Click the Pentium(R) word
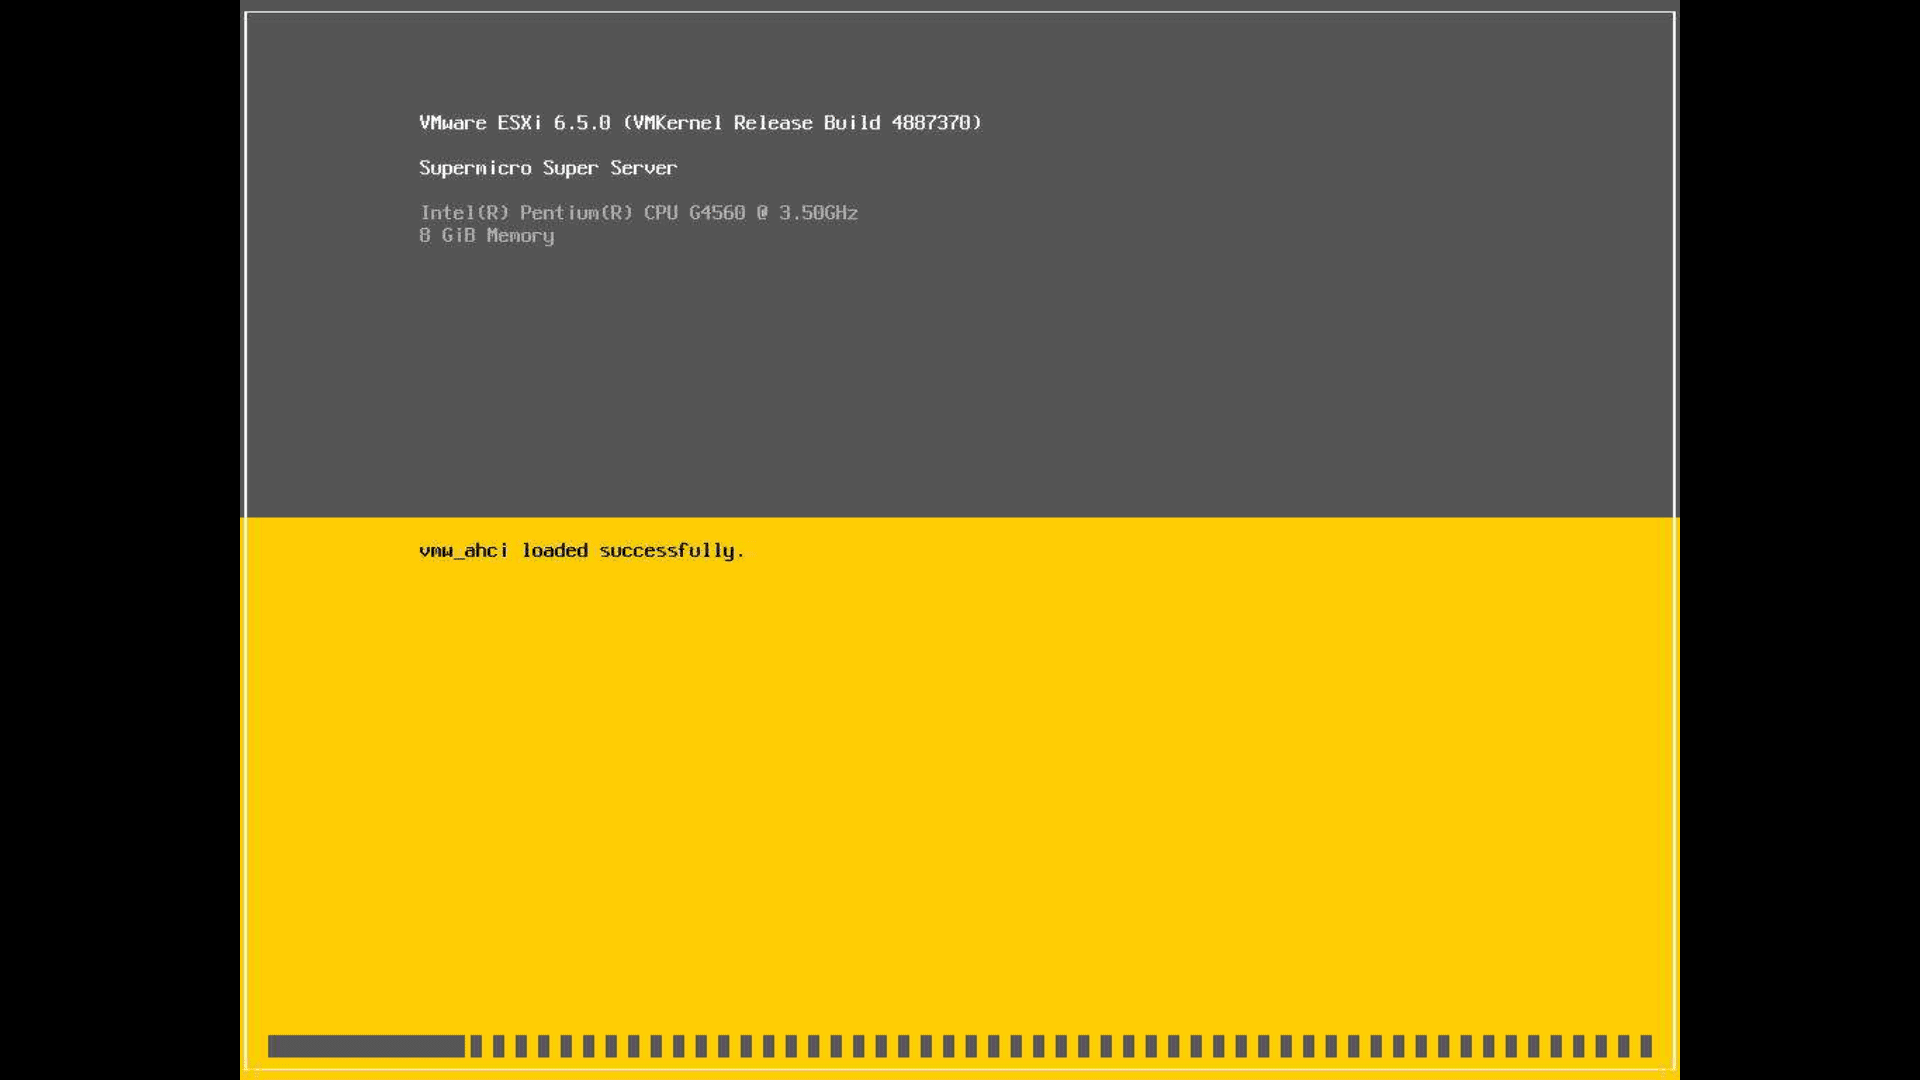This screenshot has height=1080, width=1920. pos(576,213)
